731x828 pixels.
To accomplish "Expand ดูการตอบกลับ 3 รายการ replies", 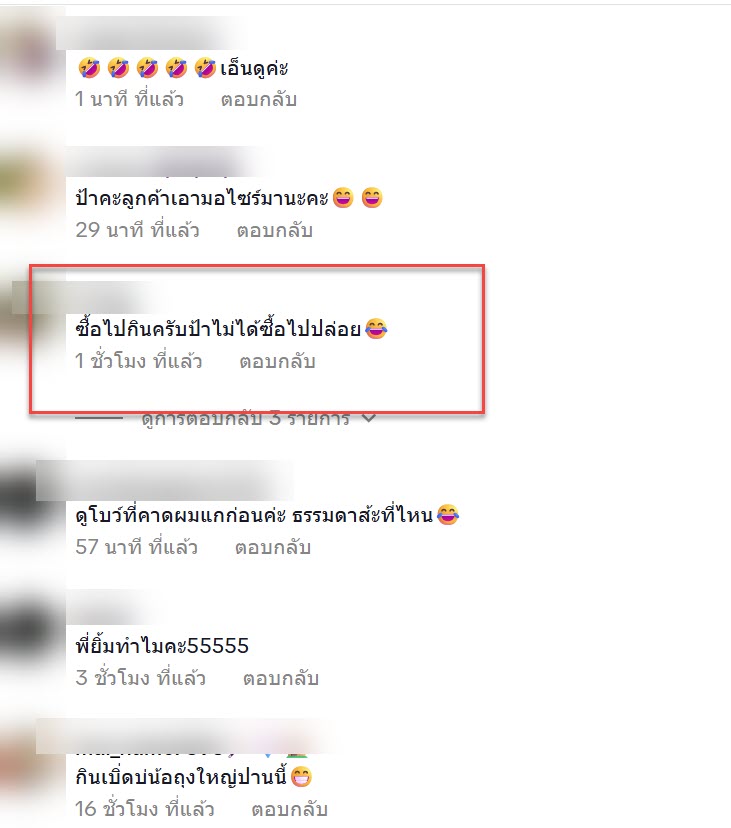I will pos(246,418).
